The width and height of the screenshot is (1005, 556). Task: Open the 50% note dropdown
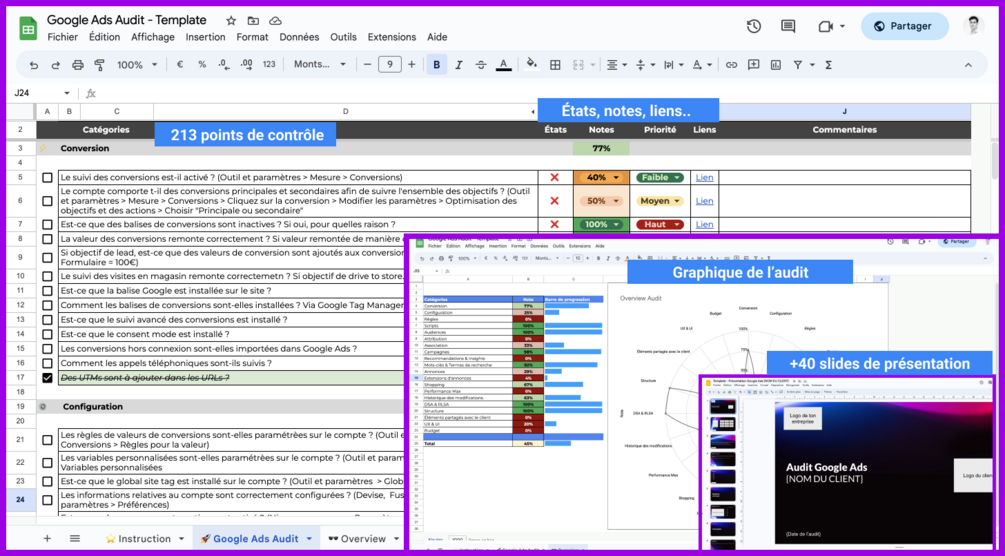[x=617, y=201]
